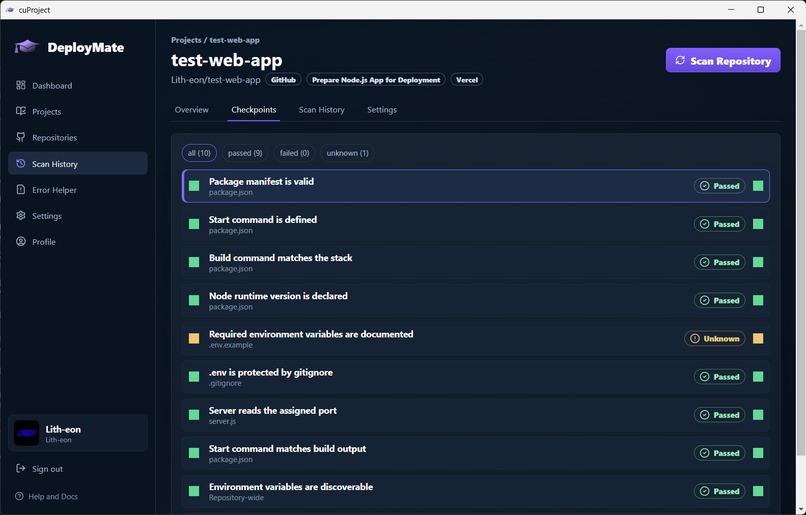The image size is (806, 515).
Task: Click right green square of Build command row
Action: [x=758, y=262]
